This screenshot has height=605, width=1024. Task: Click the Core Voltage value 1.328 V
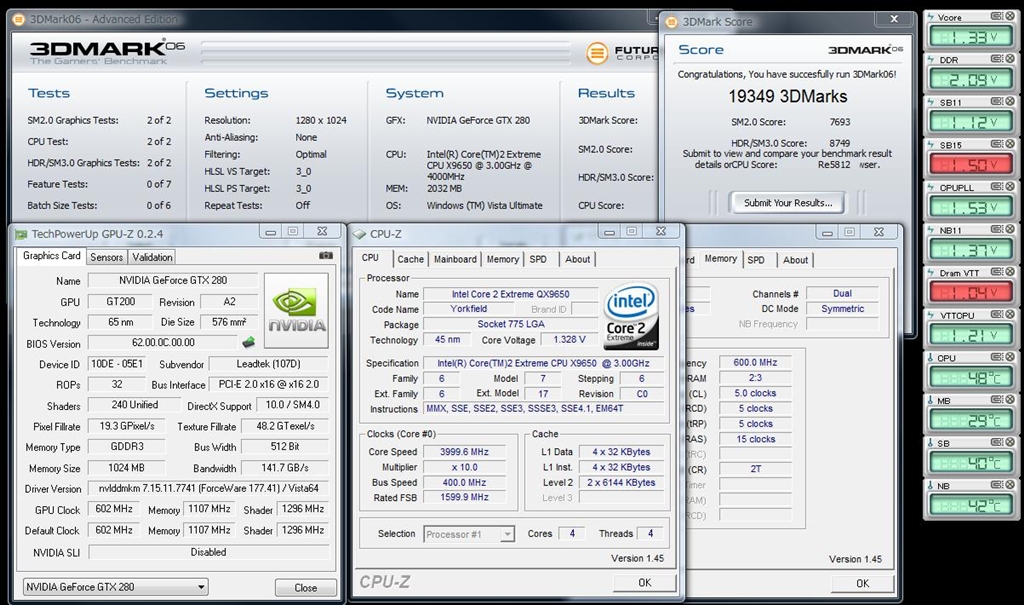click(569, 340)
